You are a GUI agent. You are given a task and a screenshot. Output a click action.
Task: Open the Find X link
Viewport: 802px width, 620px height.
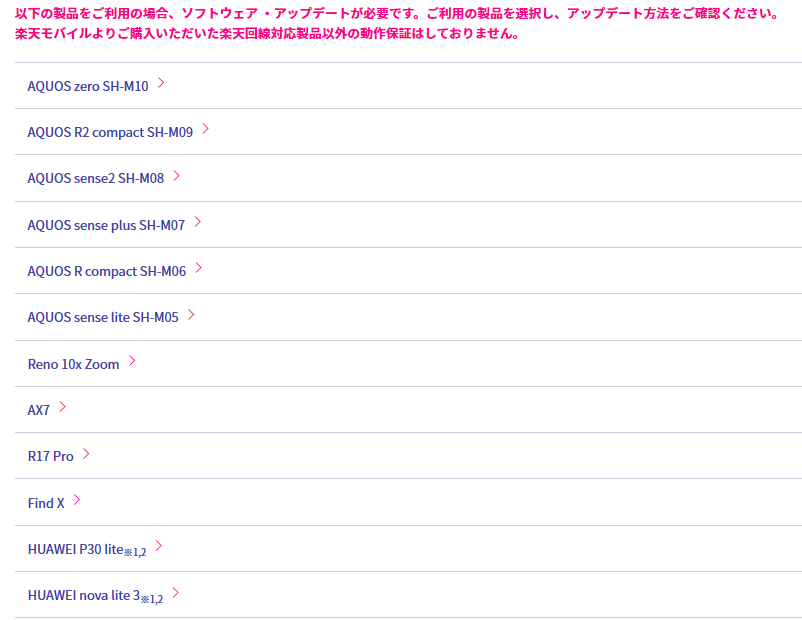(46, 503)
